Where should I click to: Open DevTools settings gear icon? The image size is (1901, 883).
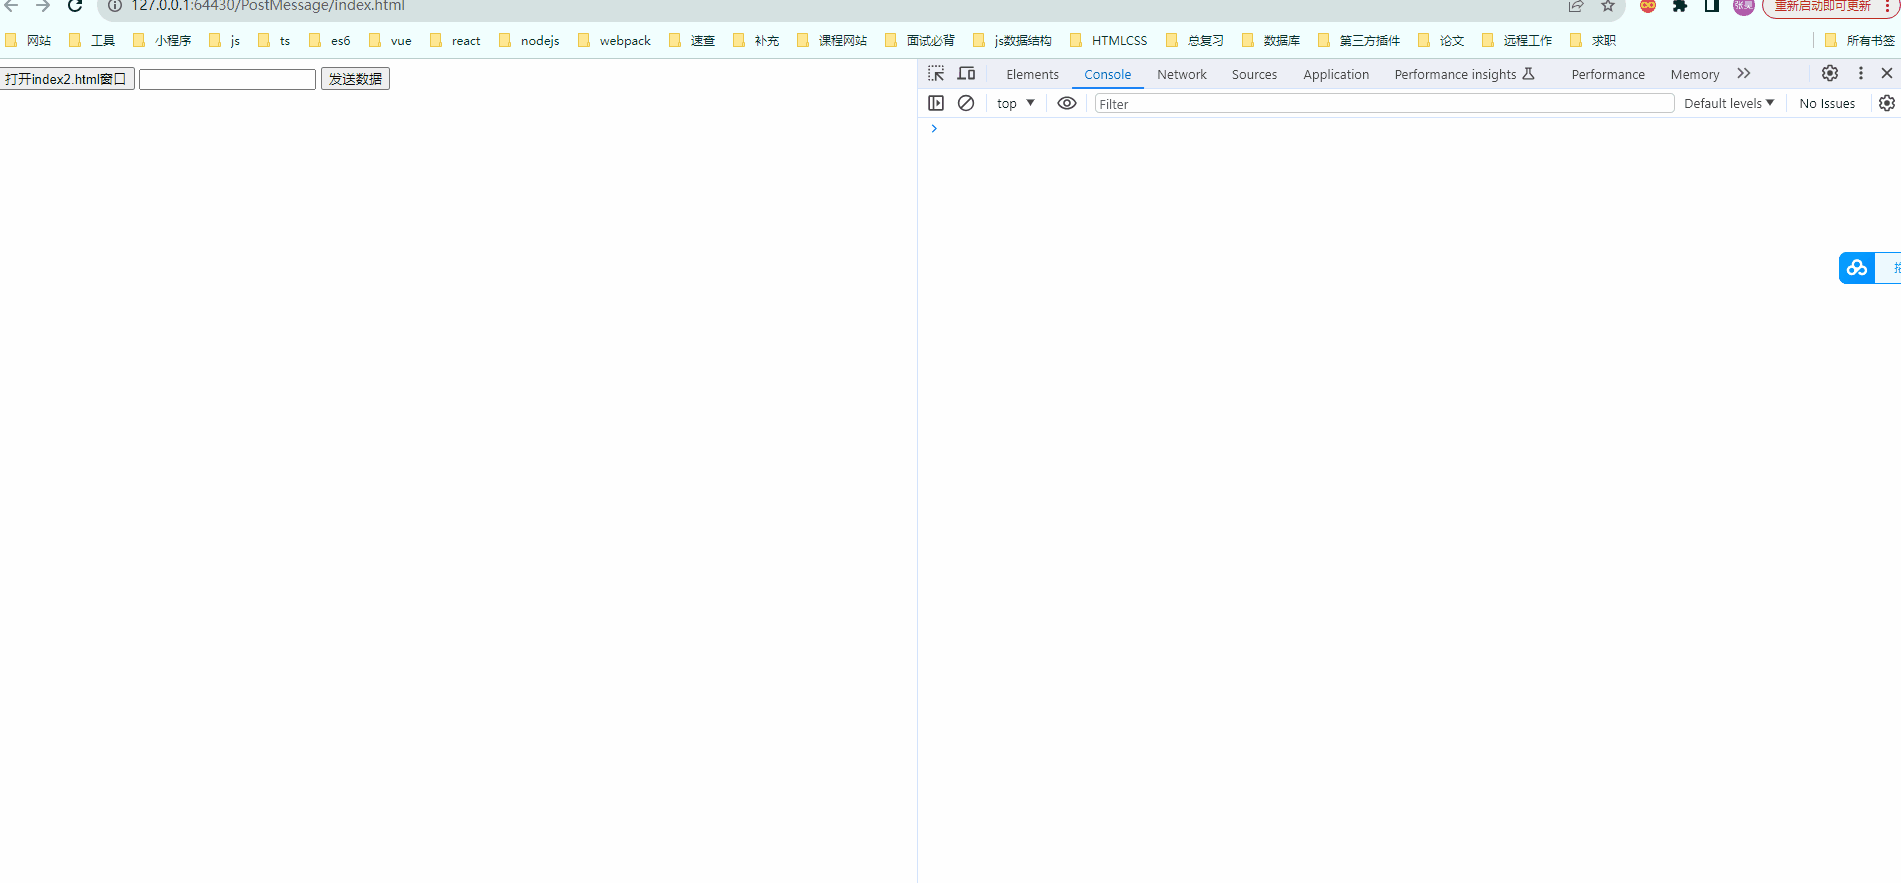(1830, 73)
